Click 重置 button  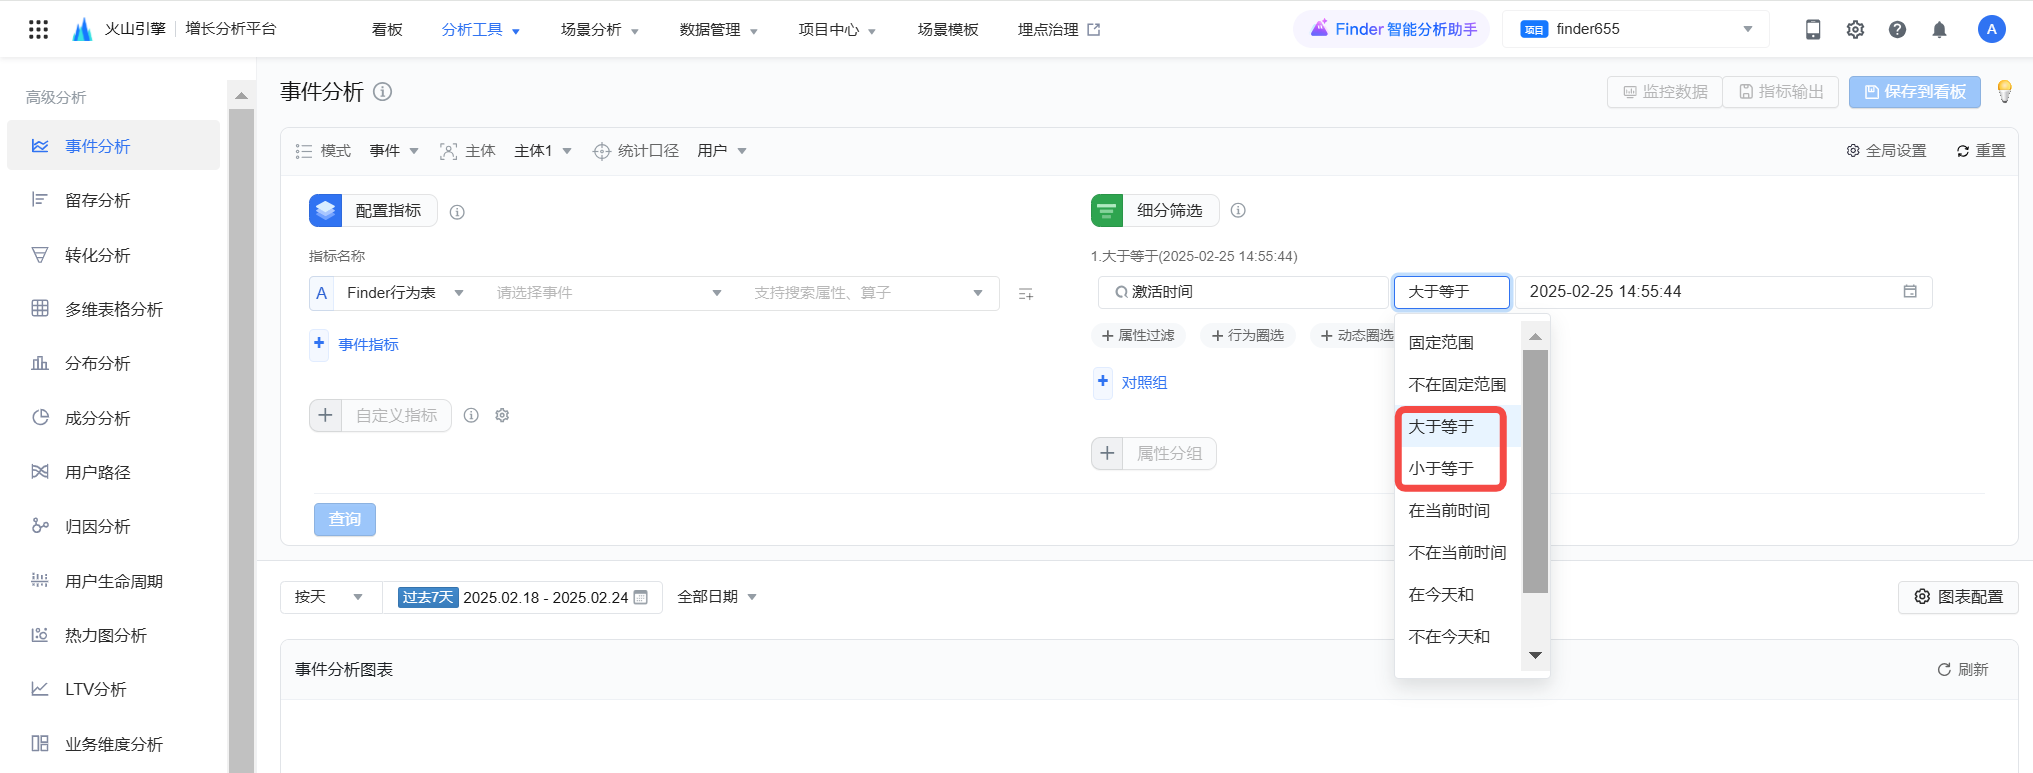point(1981,151)
